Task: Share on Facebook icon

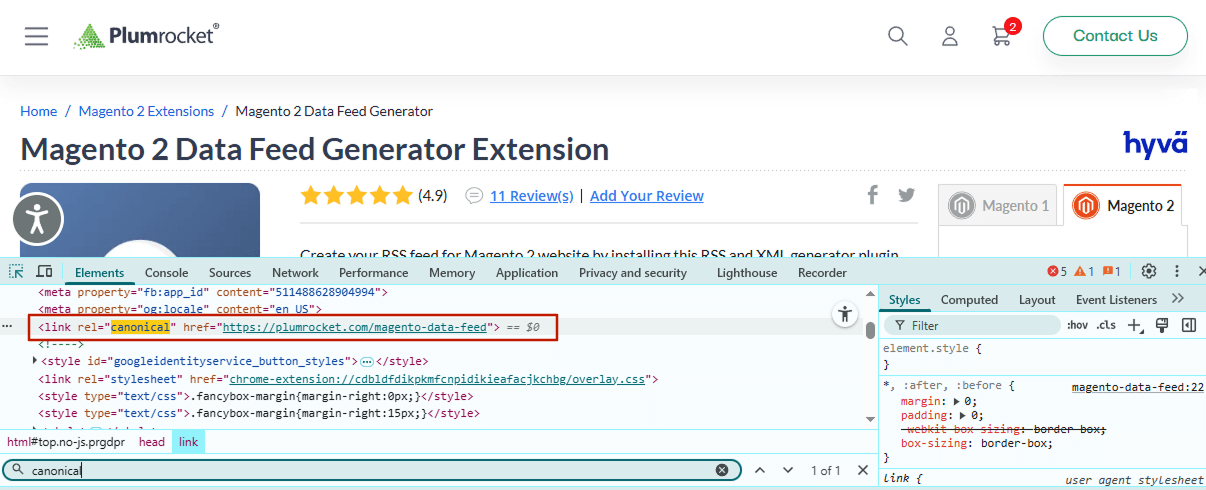Action: click(873, 195)
